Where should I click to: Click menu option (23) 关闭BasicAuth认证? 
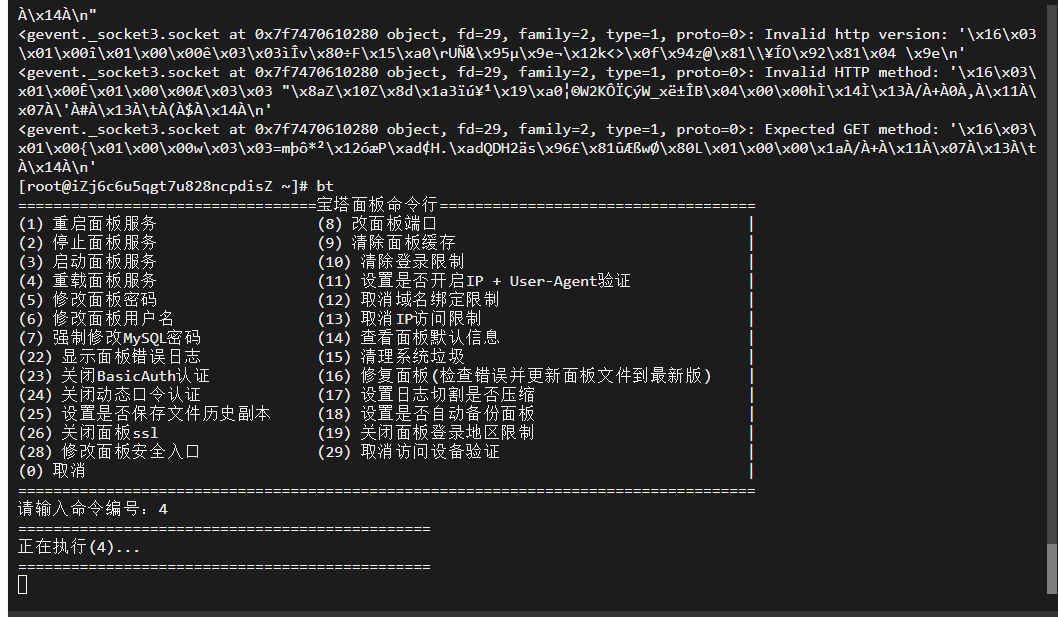(x=114, y=375)
